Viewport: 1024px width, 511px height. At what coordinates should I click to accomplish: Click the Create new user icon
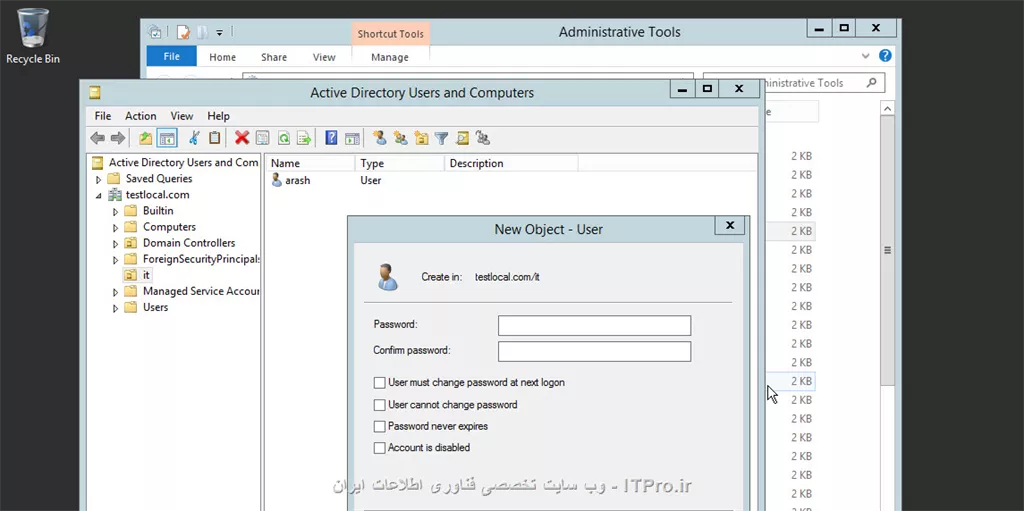(379, 138)
